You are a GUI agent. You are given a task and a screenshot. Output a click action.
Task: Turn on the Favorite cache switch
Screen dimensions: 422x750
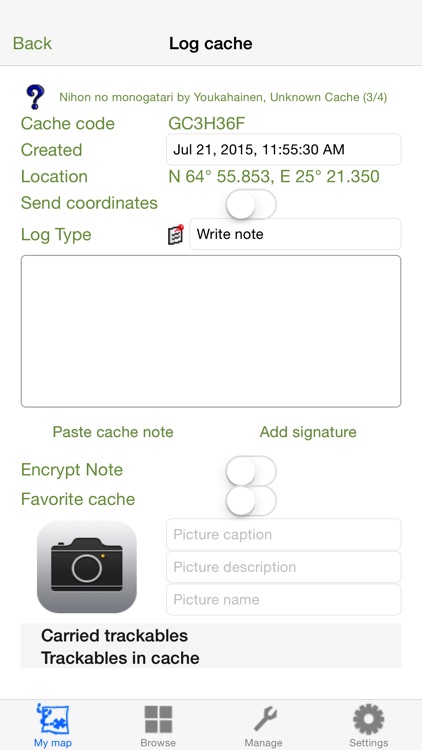pos(251,500)
